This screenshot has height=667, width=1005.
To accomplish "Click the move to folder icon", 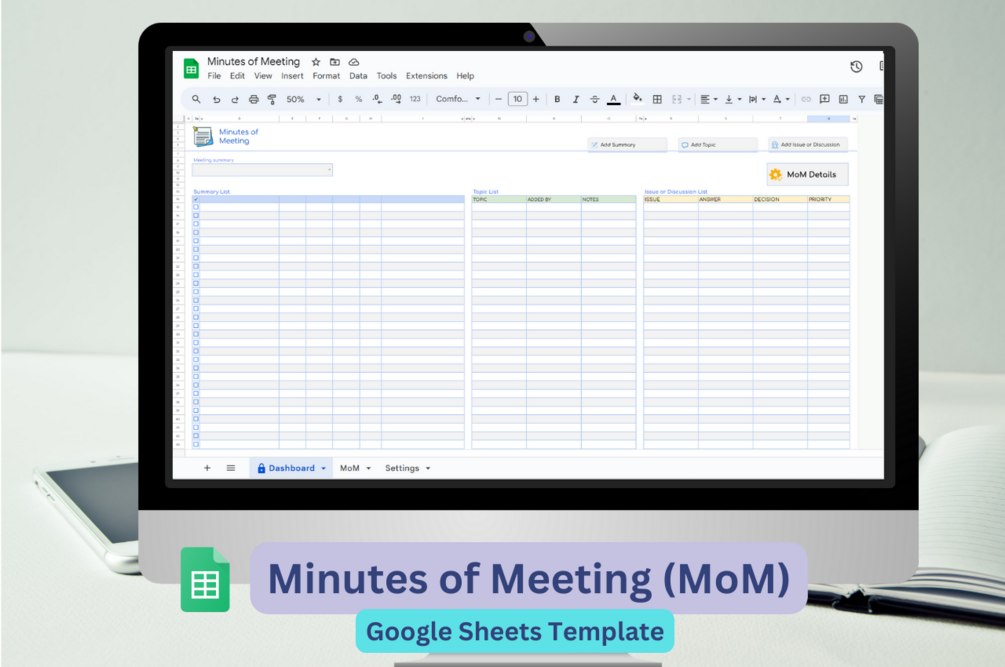I will pyautogui.click(x=335, y=62).
